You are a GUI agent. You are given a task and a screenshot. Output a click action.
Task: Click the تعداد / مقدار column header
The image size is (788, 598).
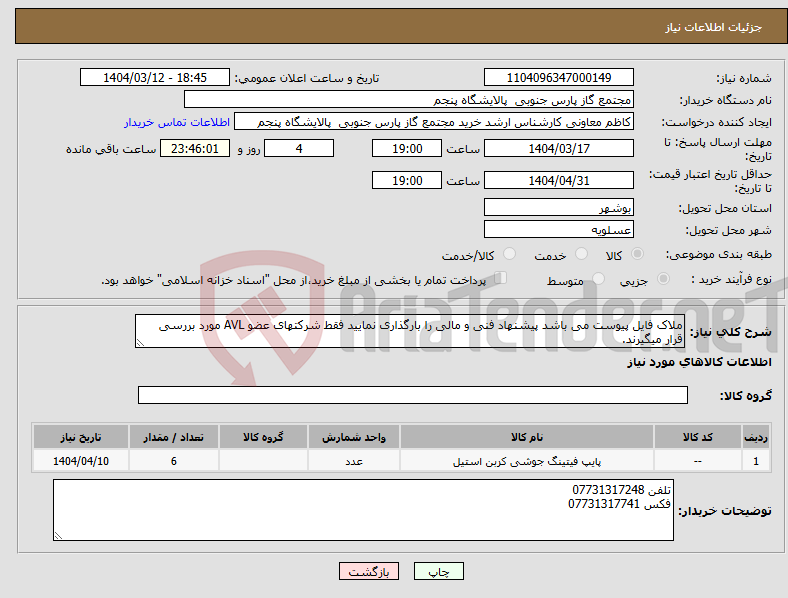(x=173, y=437)
